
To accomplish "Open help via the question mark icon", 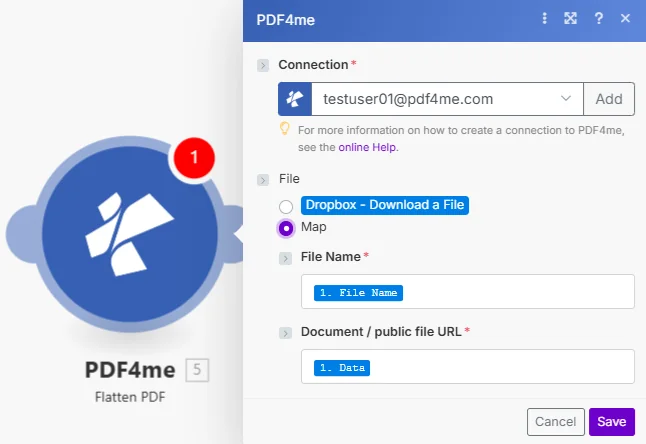I will 599,18.
